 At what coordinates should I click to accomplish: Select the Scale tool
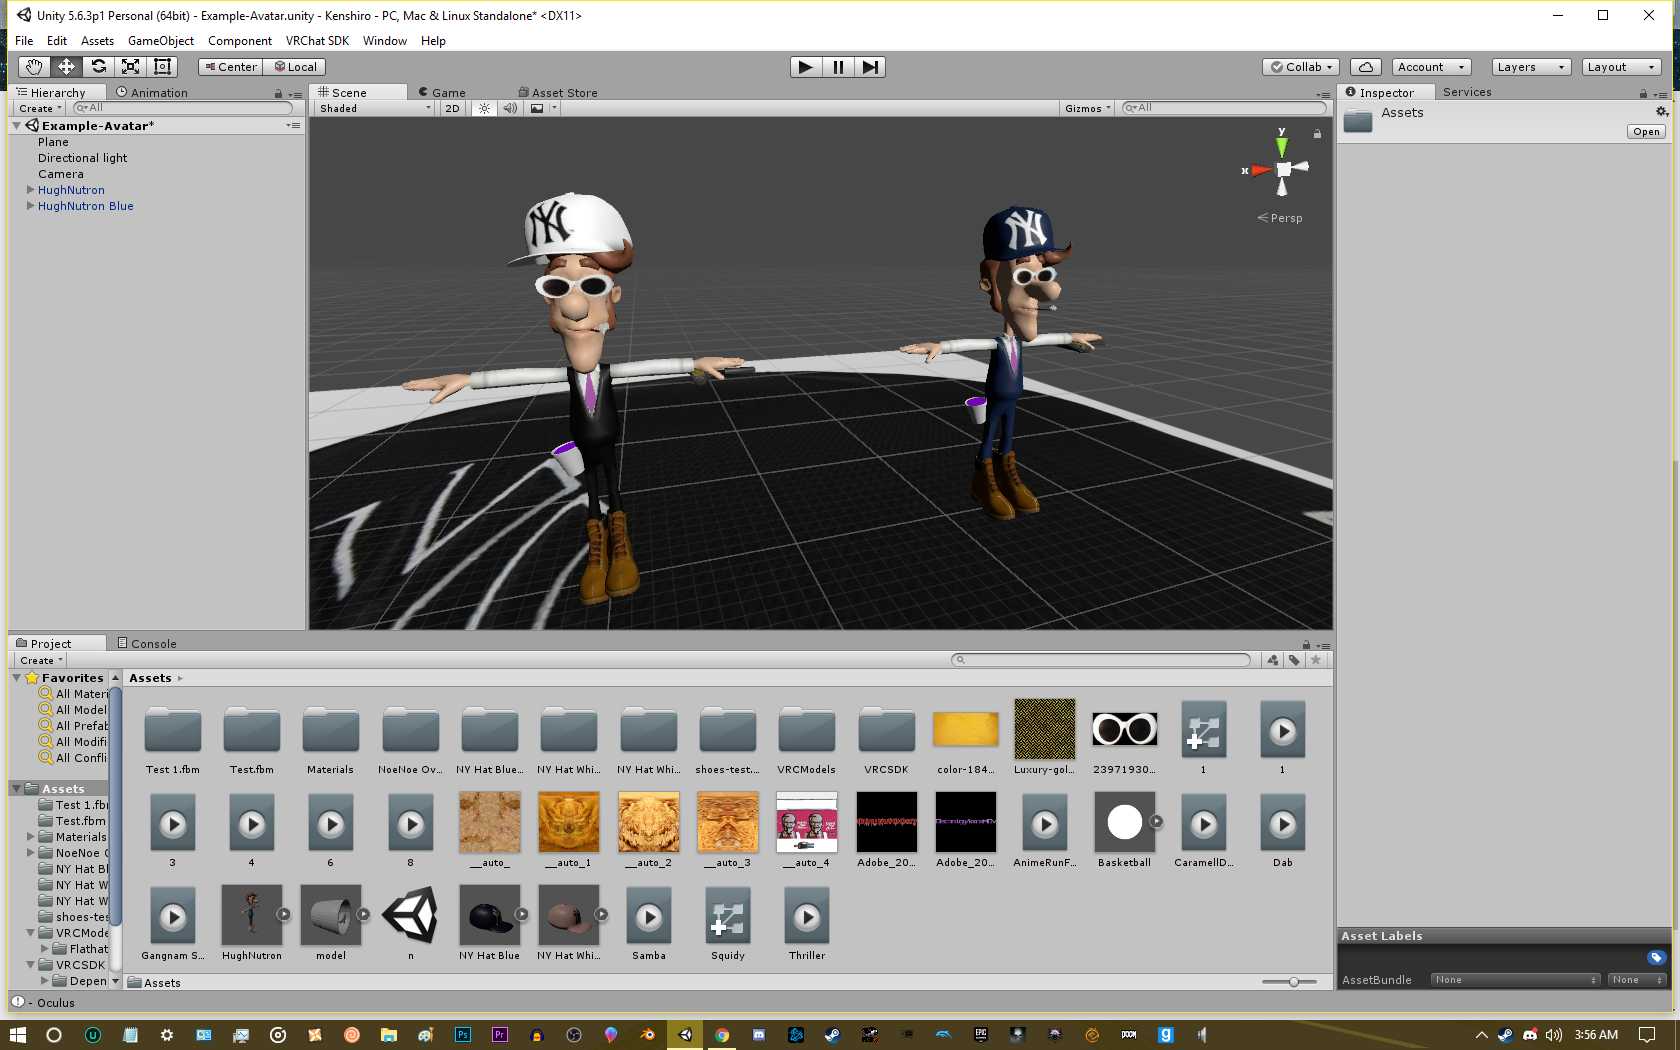[130, 67]
